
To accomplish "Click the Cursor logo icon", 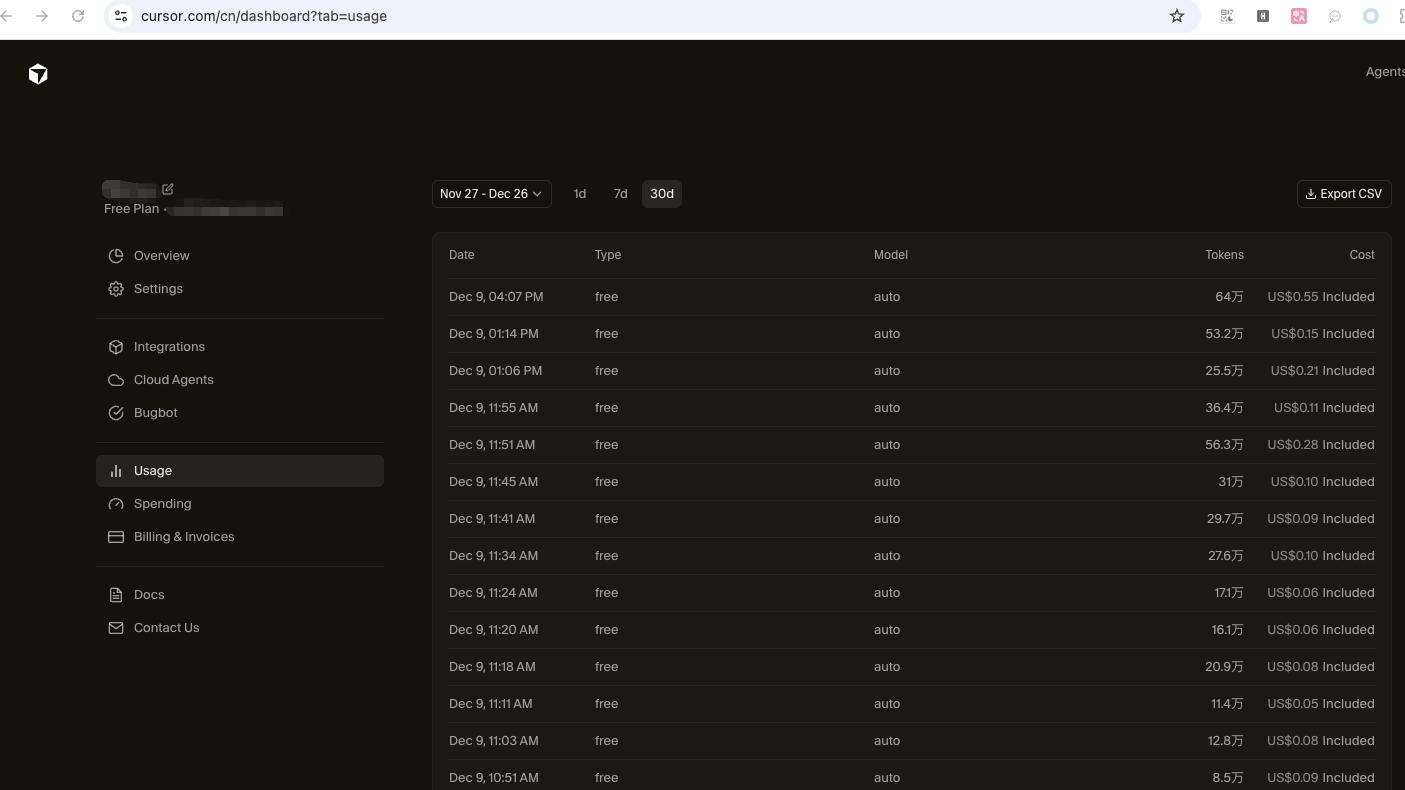I will click(38, 74).
